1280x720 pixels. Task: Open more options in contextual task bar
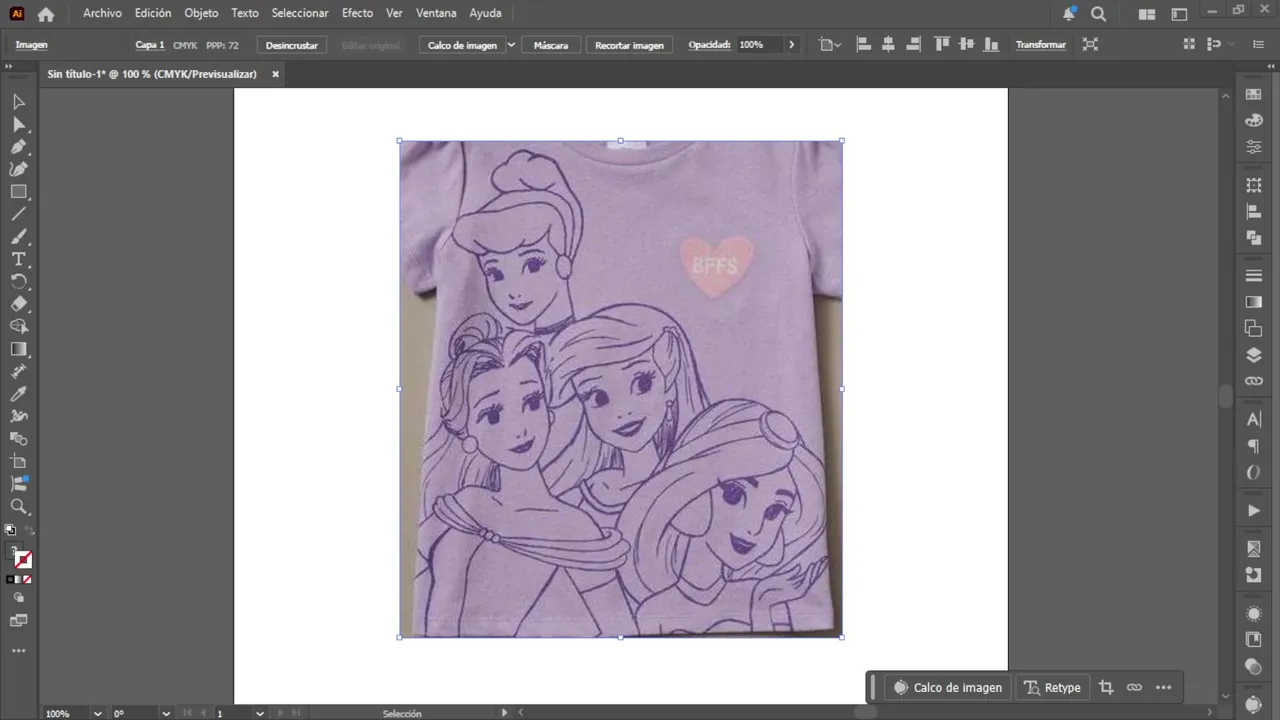(x=1163, y=687)
